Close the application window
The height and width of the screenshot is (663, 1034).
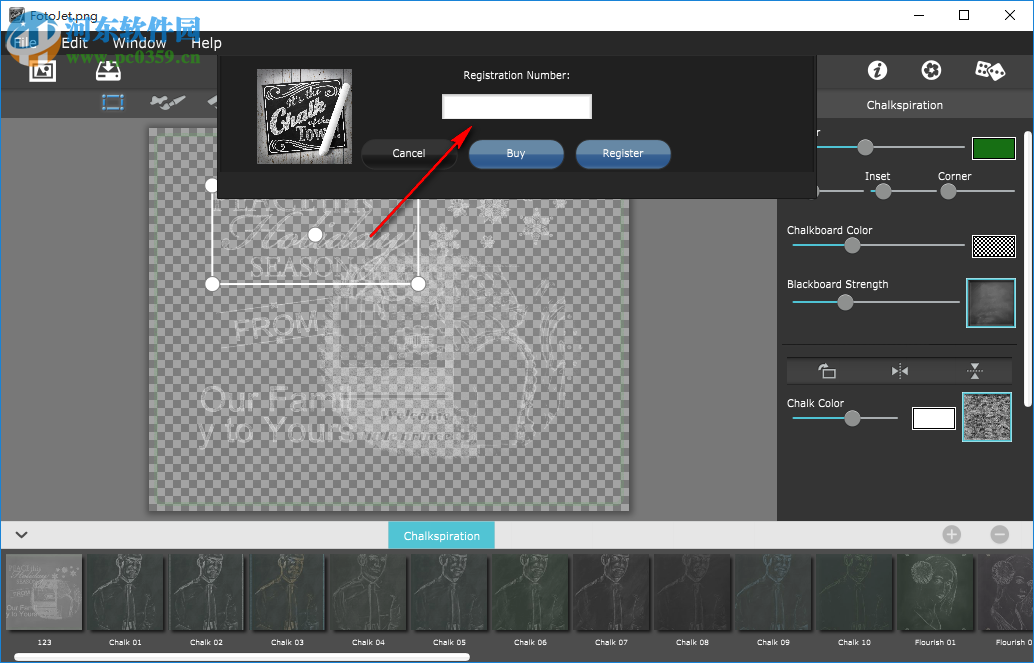[x=1010, y=15]
